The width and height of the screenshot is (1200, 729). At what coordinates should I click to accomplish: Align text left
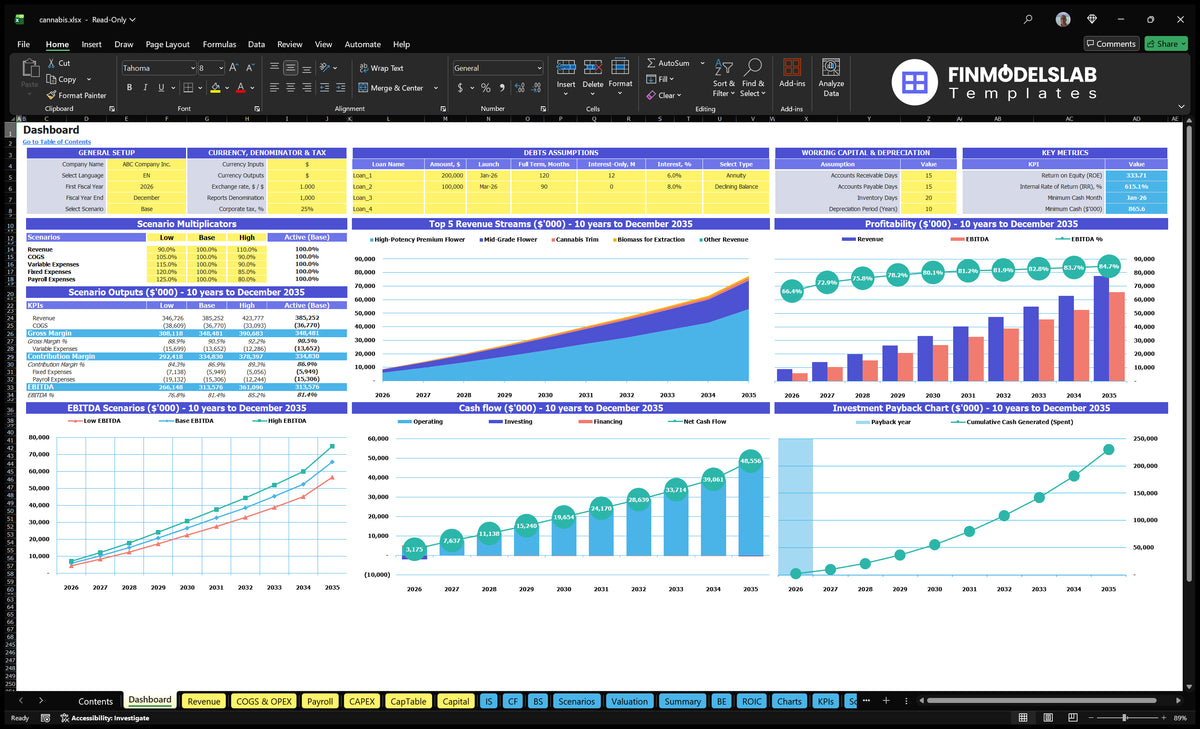click(274, 88)
